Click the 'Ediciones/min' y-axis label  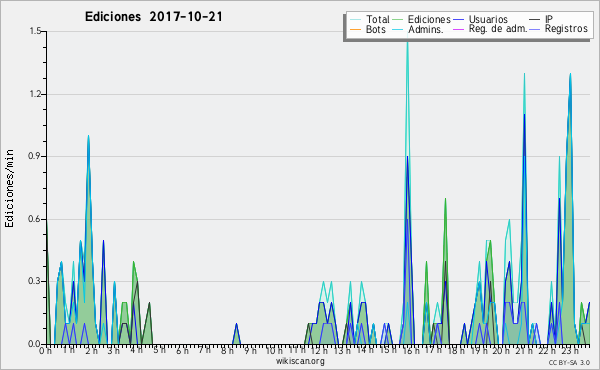pyautogui.click(x=9, y=188)
